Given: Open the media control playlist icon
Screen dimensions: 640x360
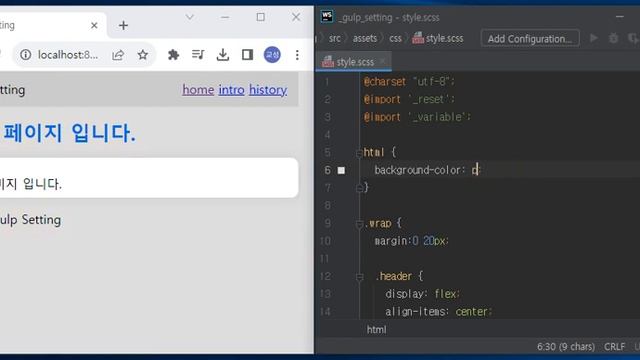Looking at the screenshot, I should pos(198,55).
